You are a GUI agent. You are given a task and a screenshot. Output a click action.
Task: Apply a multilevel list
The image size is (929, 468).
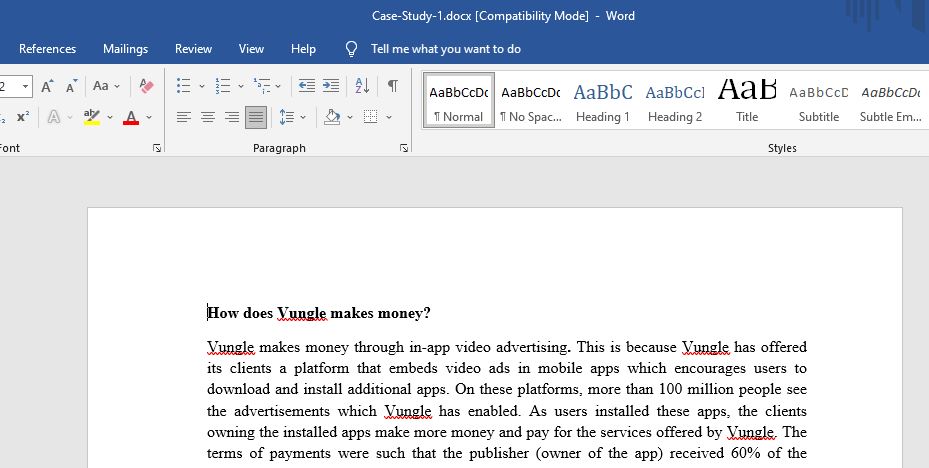point(262,86)
